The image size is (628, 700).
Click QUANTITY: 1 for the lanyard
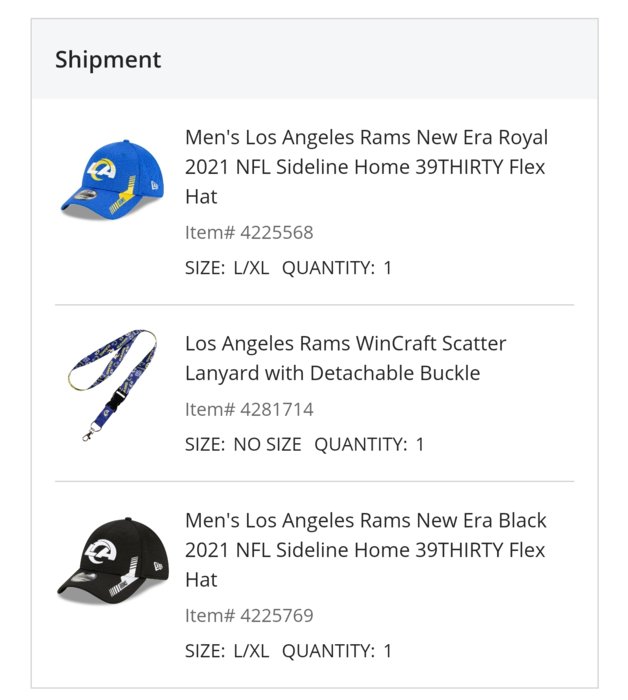(369, 445)
